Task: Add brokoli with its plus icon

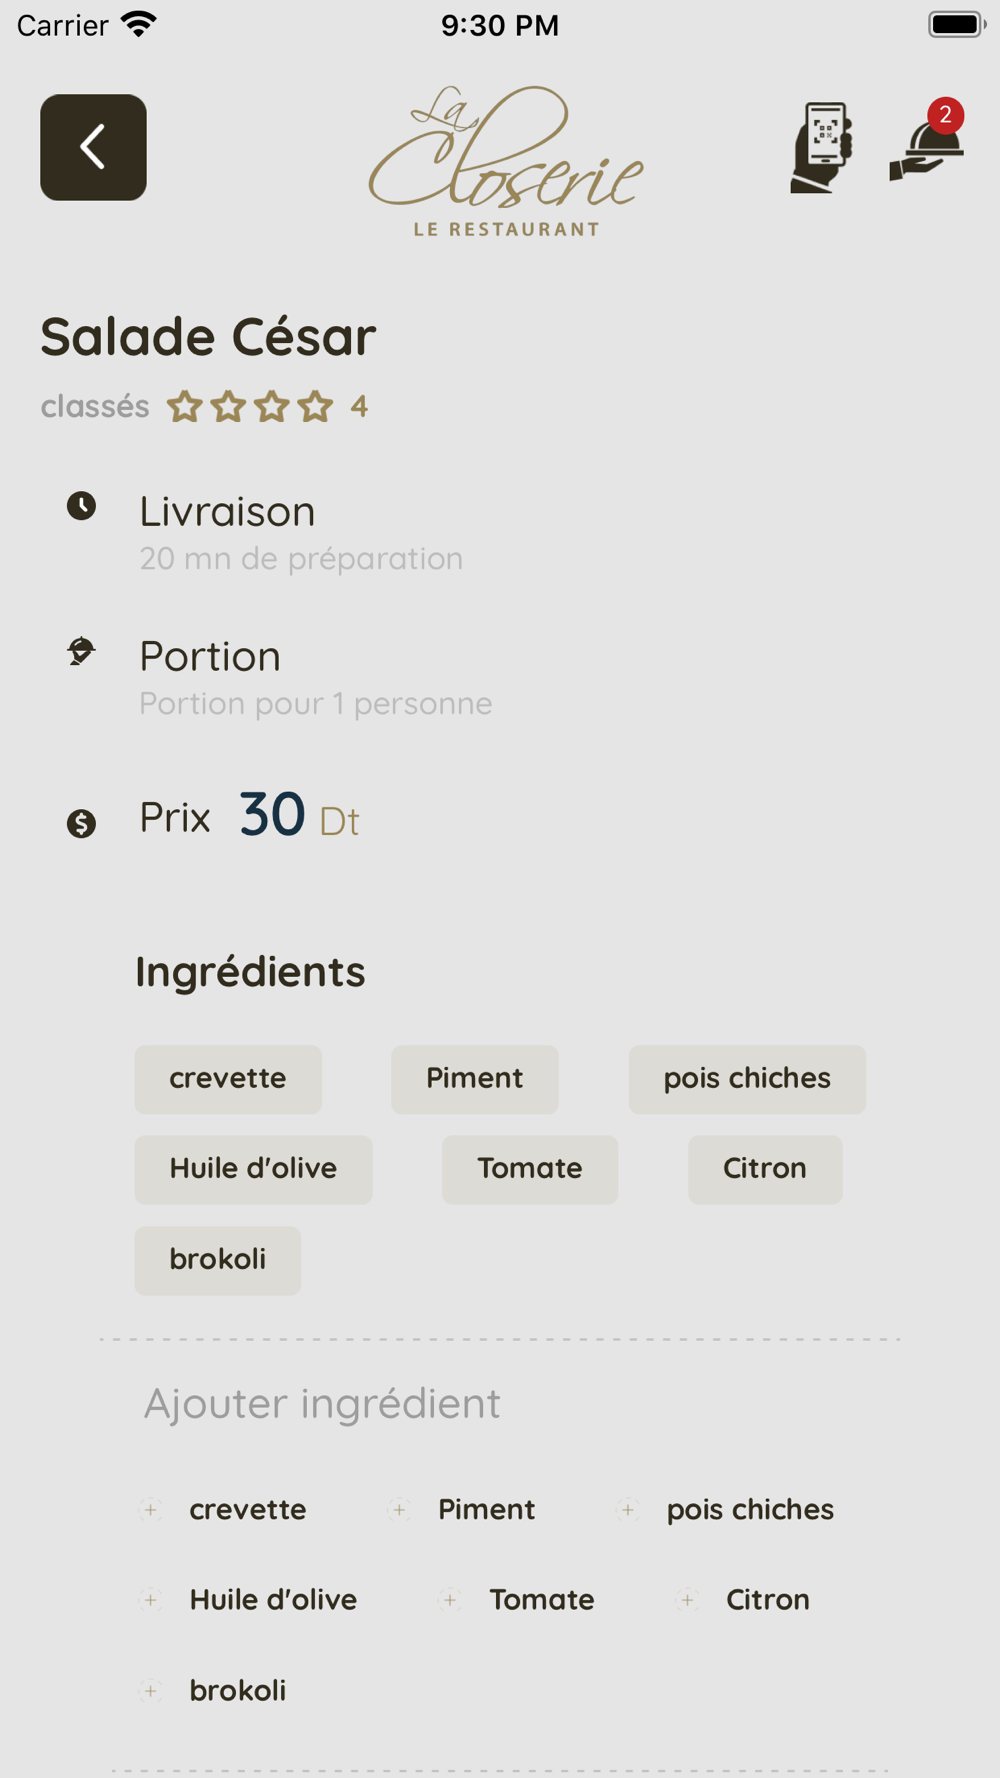Action: click(x=151, y=1691)
